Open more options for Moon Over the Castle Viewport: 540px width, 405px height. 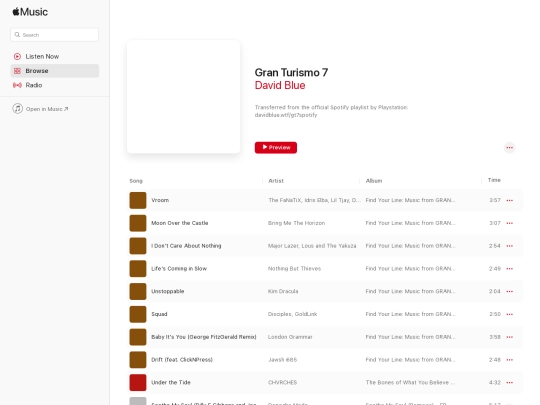tap(509, 223)
